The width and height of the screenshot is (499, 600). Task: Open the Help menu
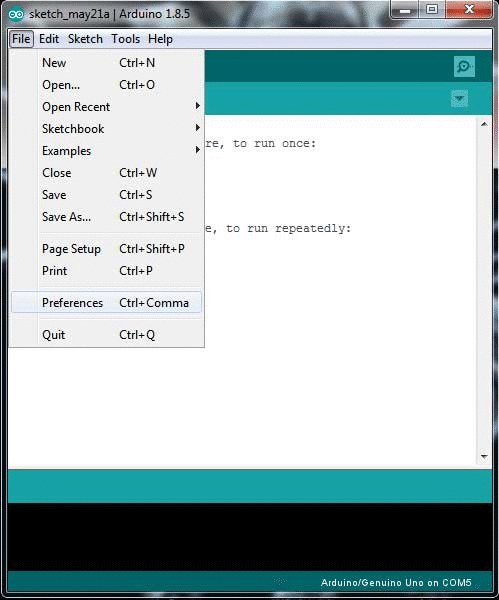[x=160, y=39]
